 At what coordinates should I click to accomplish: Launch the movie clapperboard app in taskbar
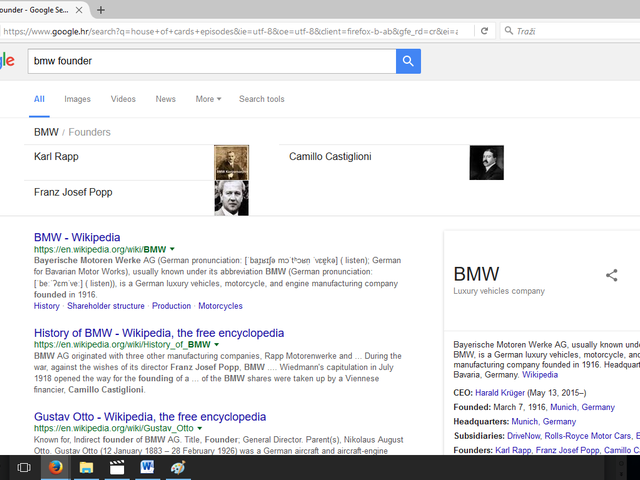click(117, 467)
